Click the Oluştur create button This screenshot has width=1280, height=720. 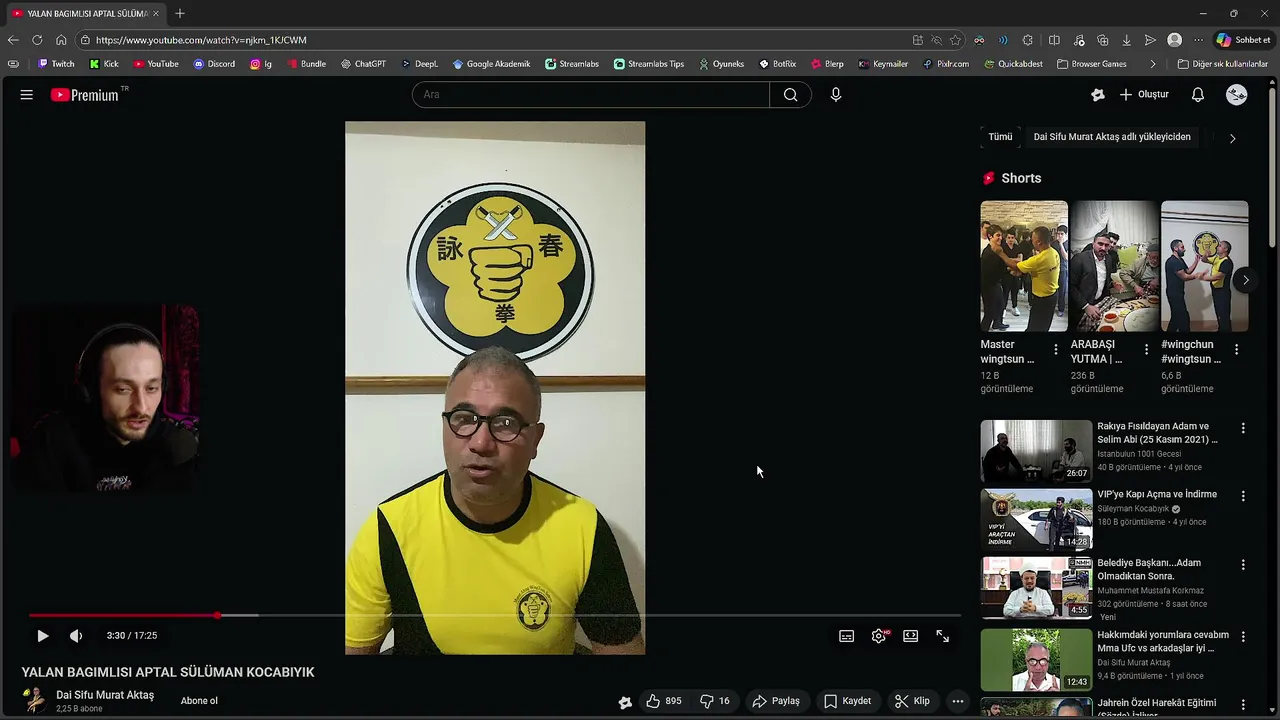(1144, 95)
